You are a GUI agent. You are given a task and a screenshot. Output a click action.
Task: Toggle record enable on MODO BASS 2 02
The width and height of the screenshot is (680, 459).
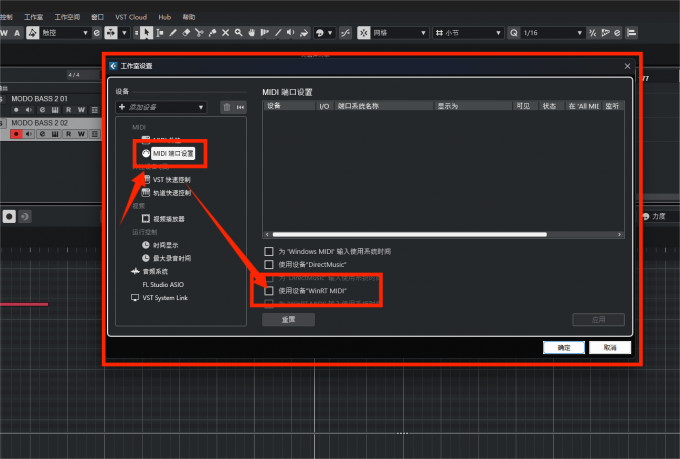click(x=16, y=134)
